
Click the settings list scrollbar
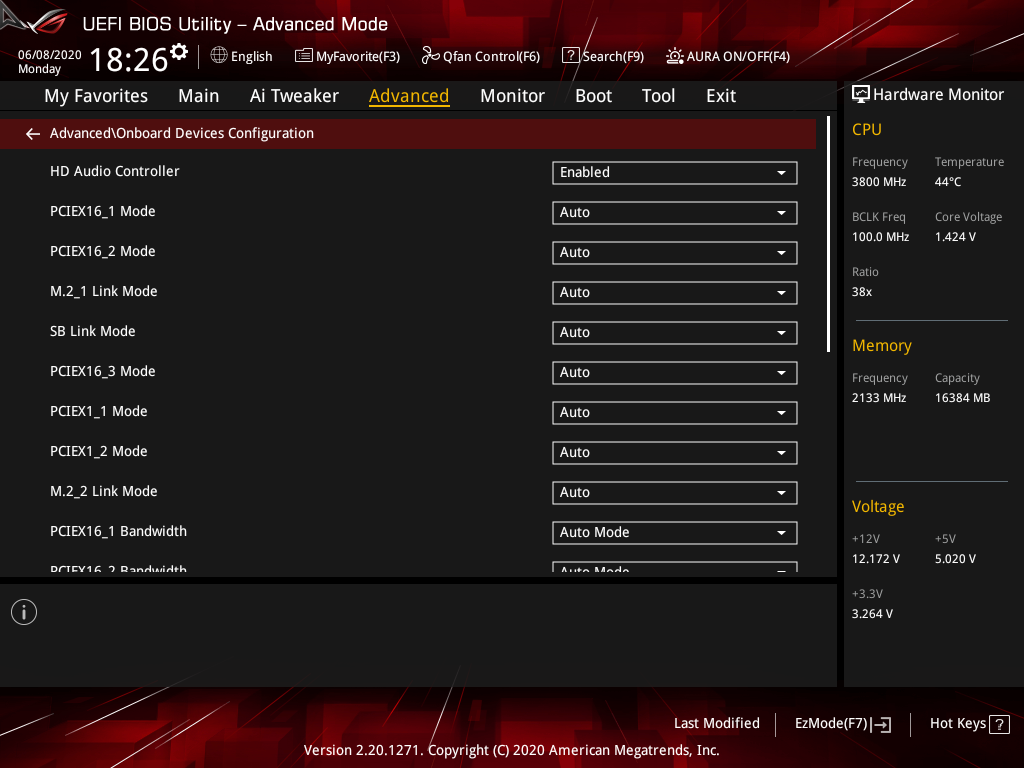click(x=829, y=234)
